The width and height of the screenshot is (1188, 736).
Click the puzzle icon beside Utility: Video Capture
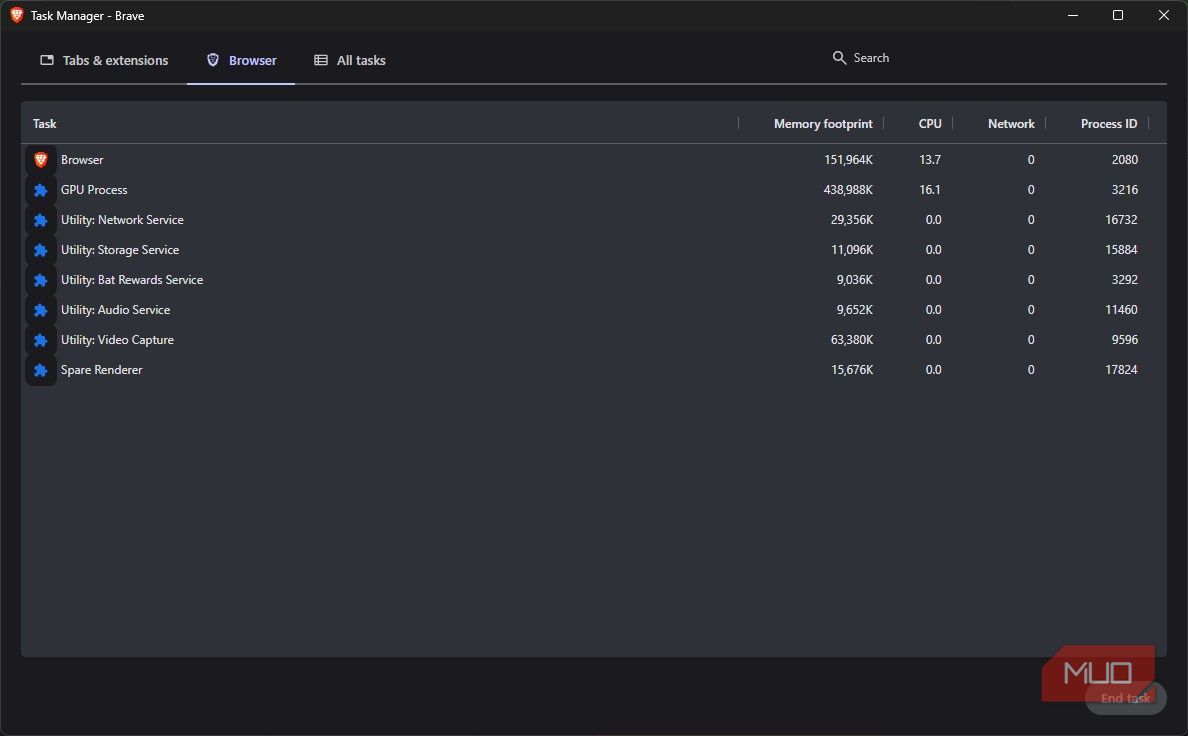41,340
